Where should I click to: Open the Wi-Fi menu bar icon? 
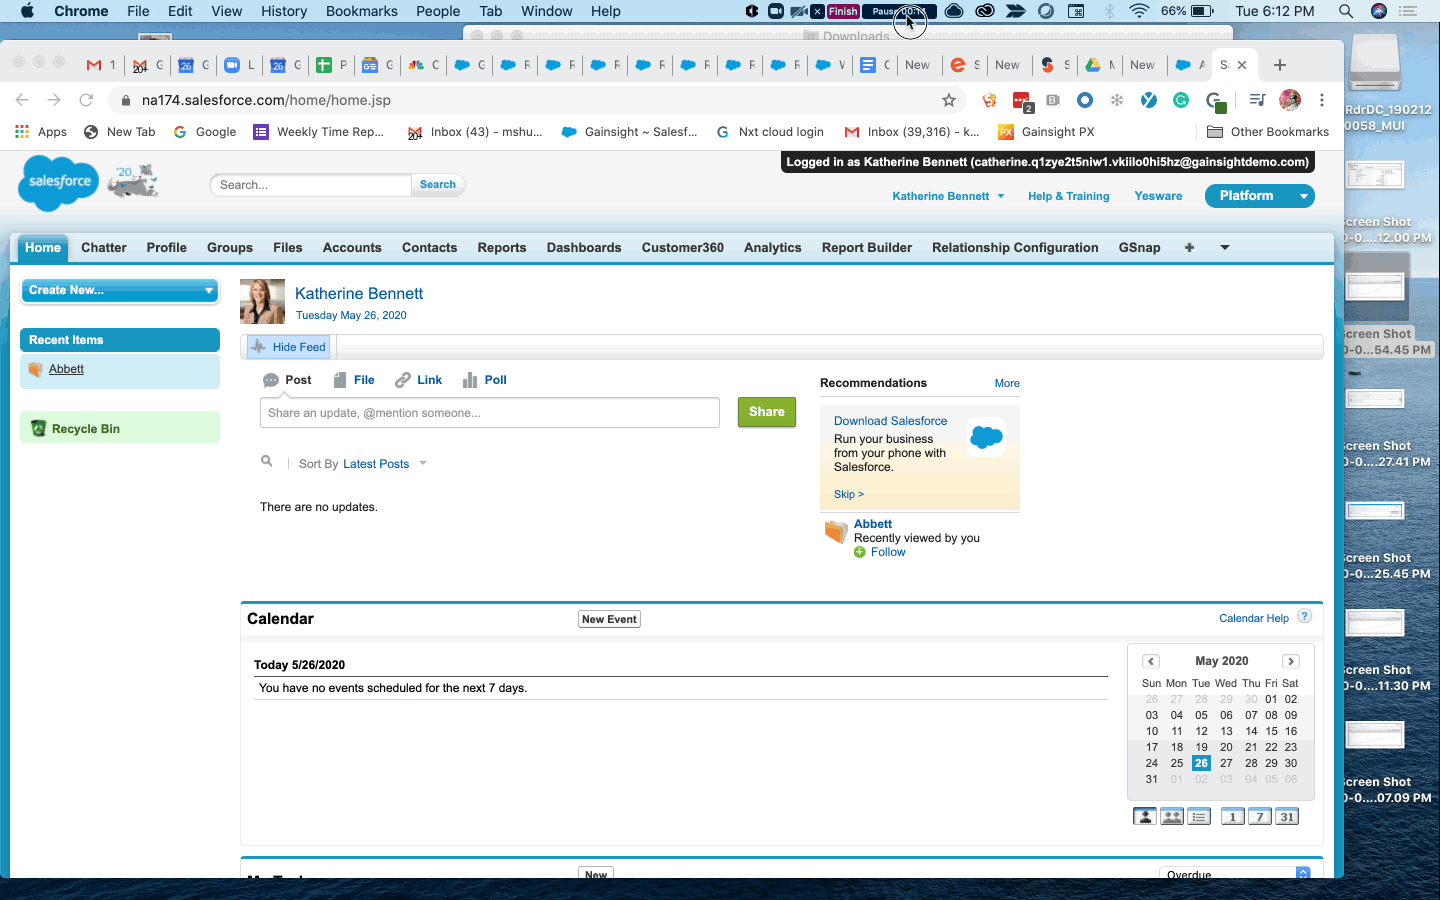(x=1139, y=11)
